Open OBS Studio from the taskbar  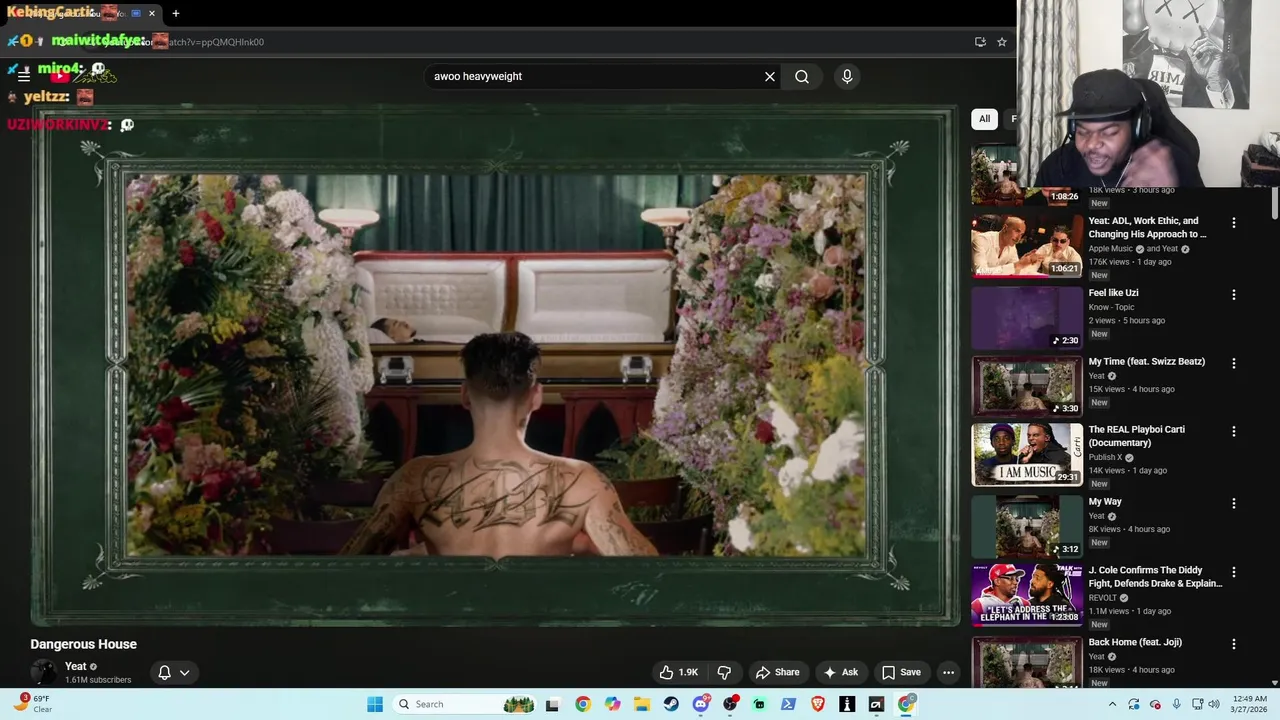730,704
